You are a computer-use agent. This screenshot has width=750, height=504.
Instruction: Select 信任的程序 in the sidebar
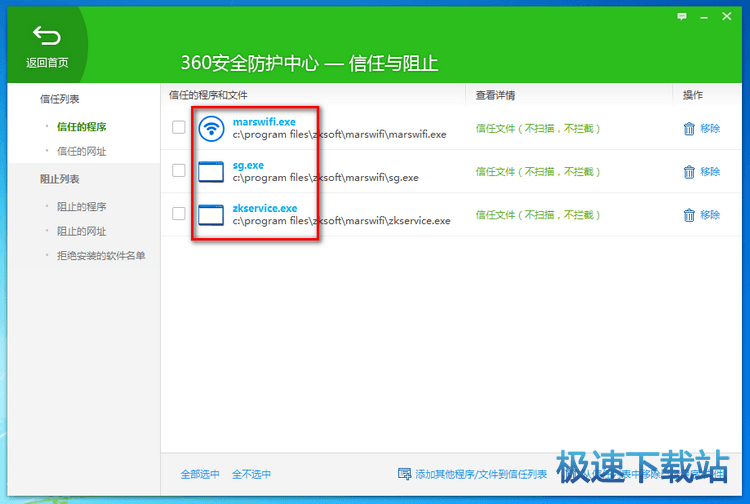click(x=81, y=127)
